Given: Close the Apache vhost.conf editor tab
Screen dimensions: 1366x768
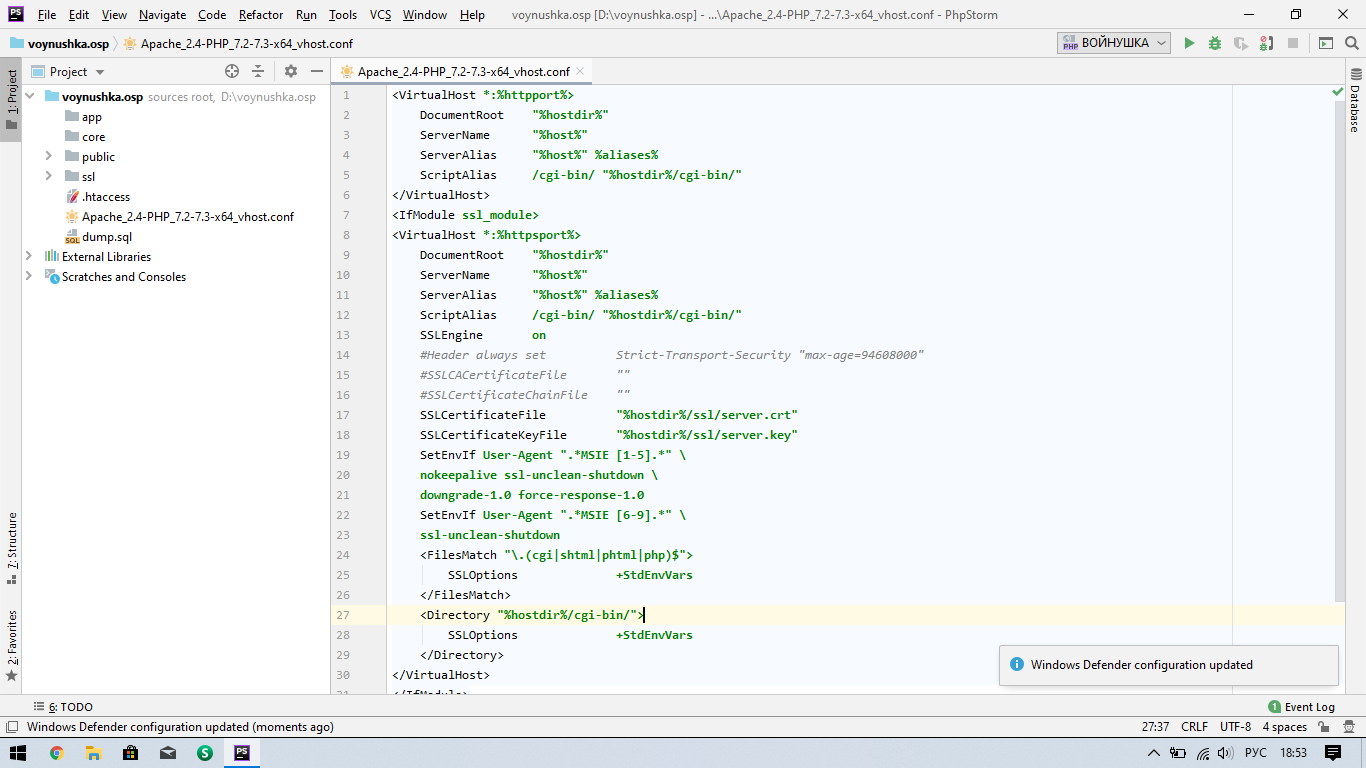Looking at the screenshot, I should click(580, 72).
